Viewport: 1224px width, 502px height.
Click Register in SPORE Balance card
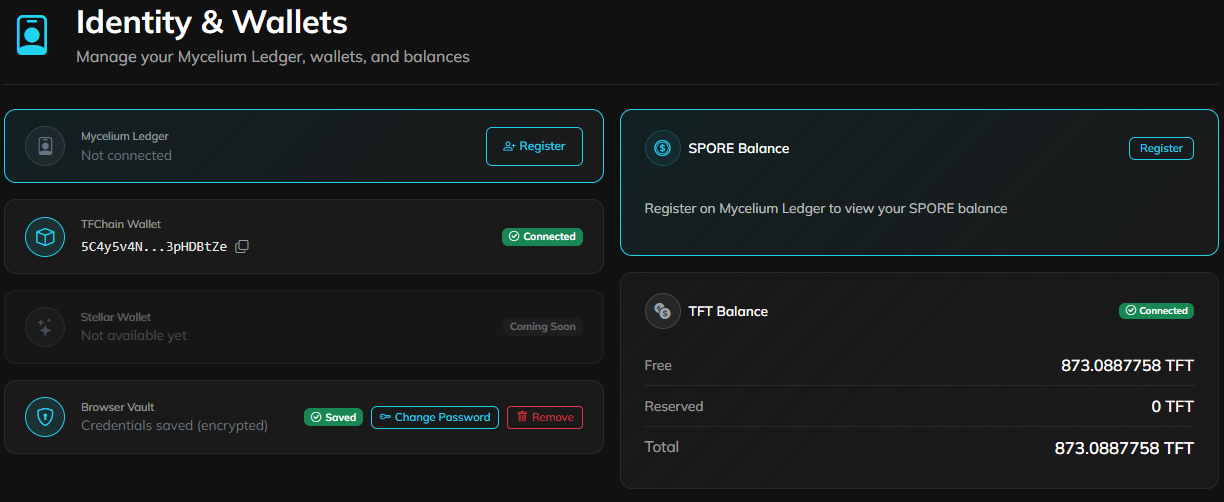pyautogui.click(x=1161, y=148)
